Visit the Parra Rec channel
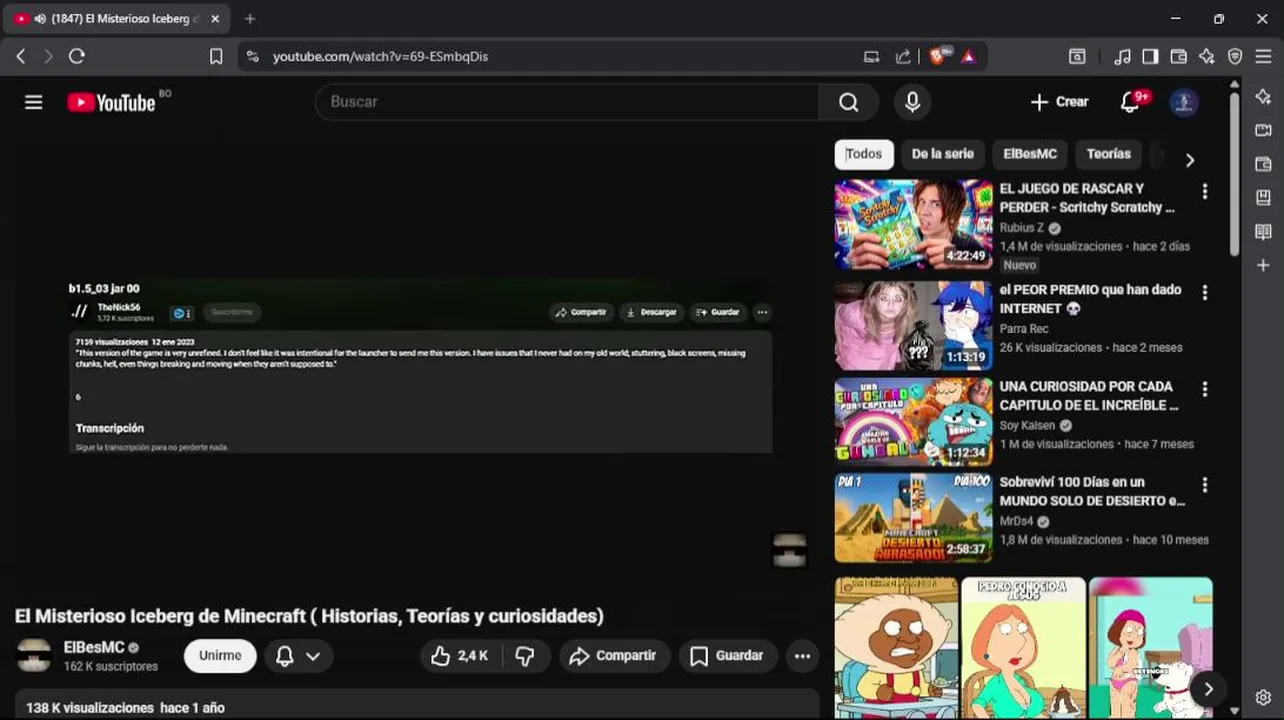Image resolution: width=1284 pixels, height=720 pixels. [x=1024, y=328]
